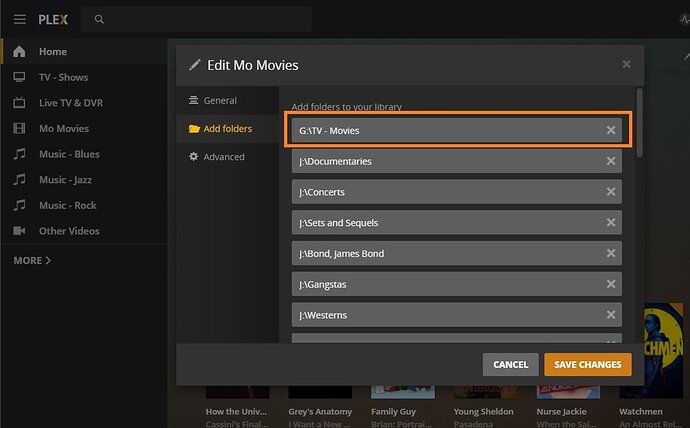Open the Grey's Anatomy title
This screenshot has height=428, width=690.
320,412
